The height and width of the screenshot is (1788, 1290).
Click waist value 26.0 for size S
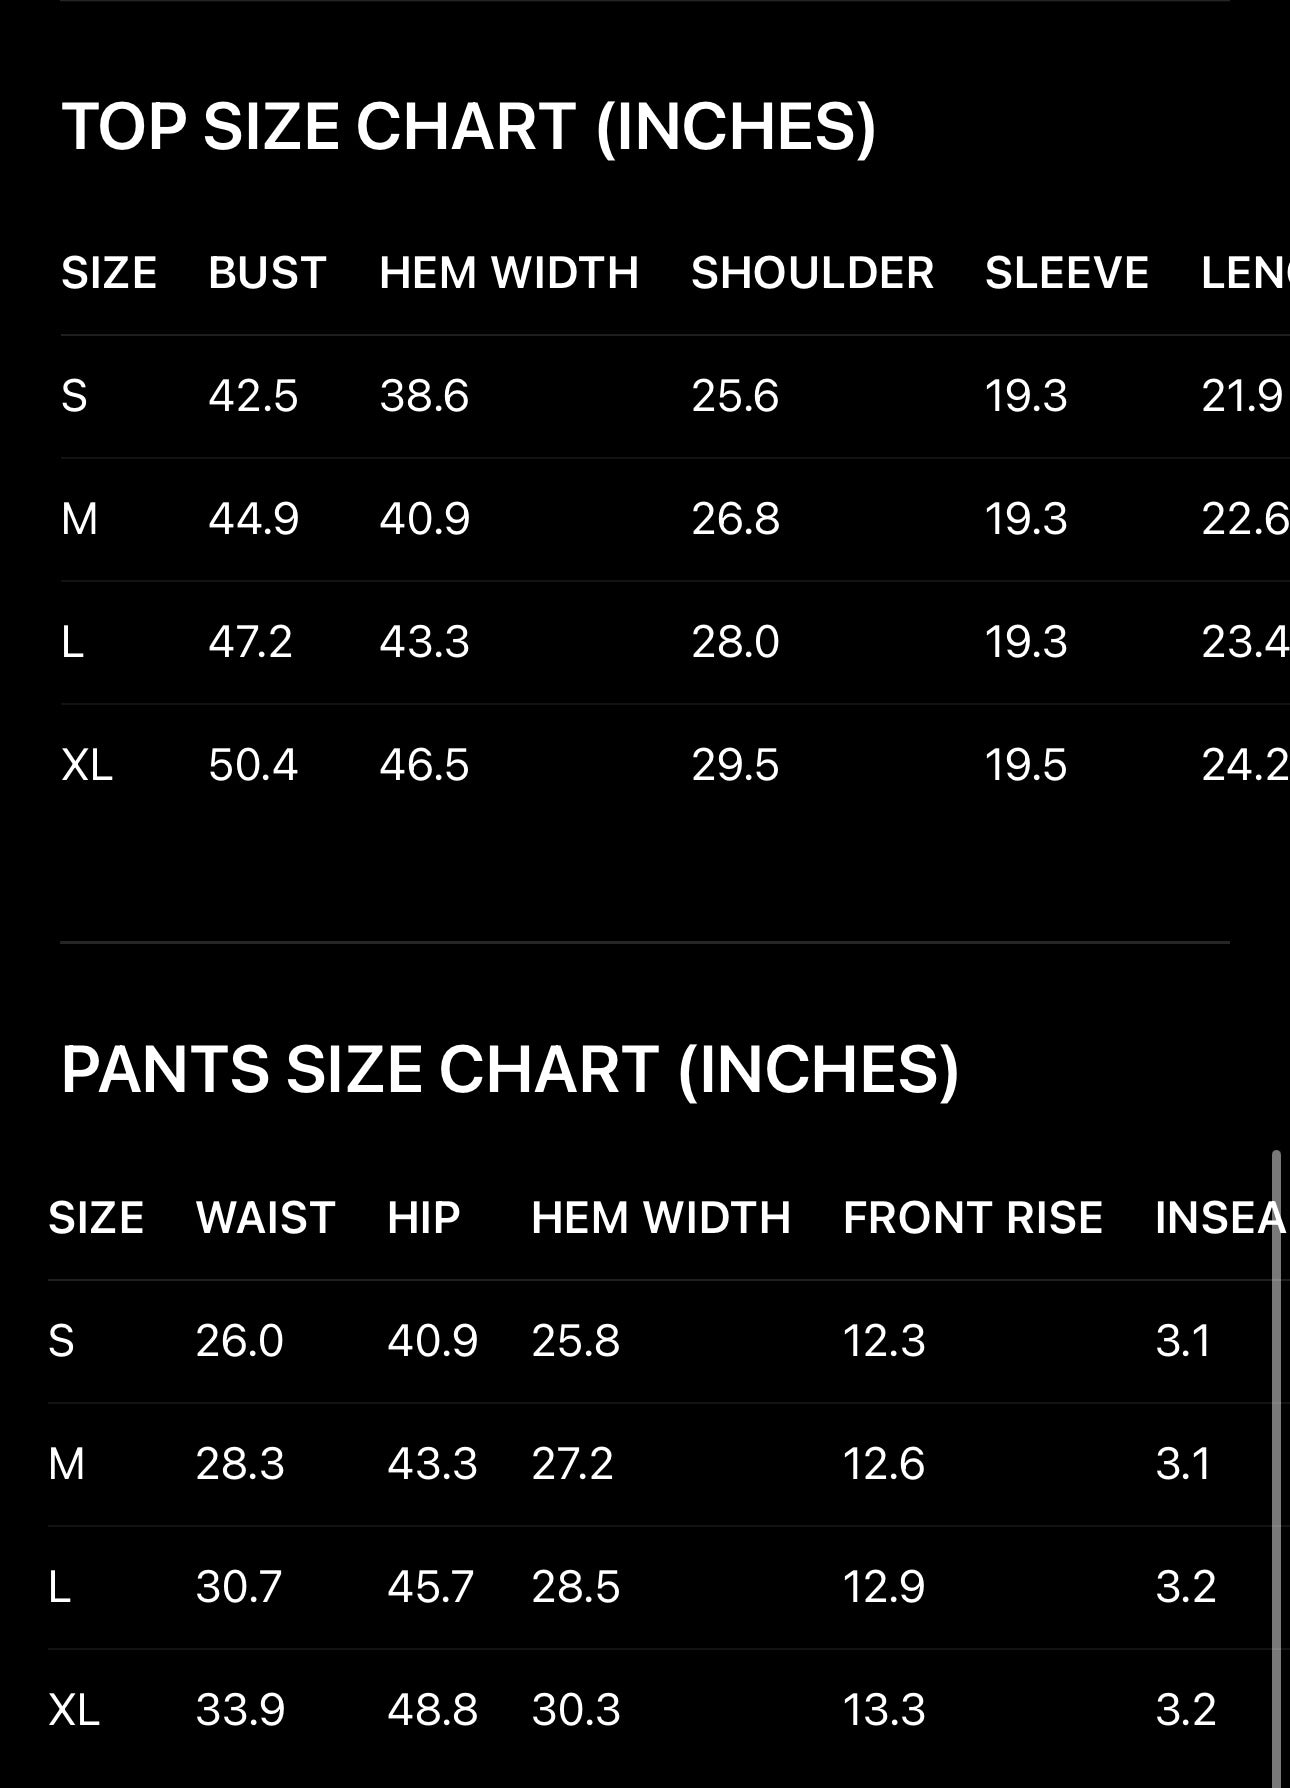pos(239,1341)
